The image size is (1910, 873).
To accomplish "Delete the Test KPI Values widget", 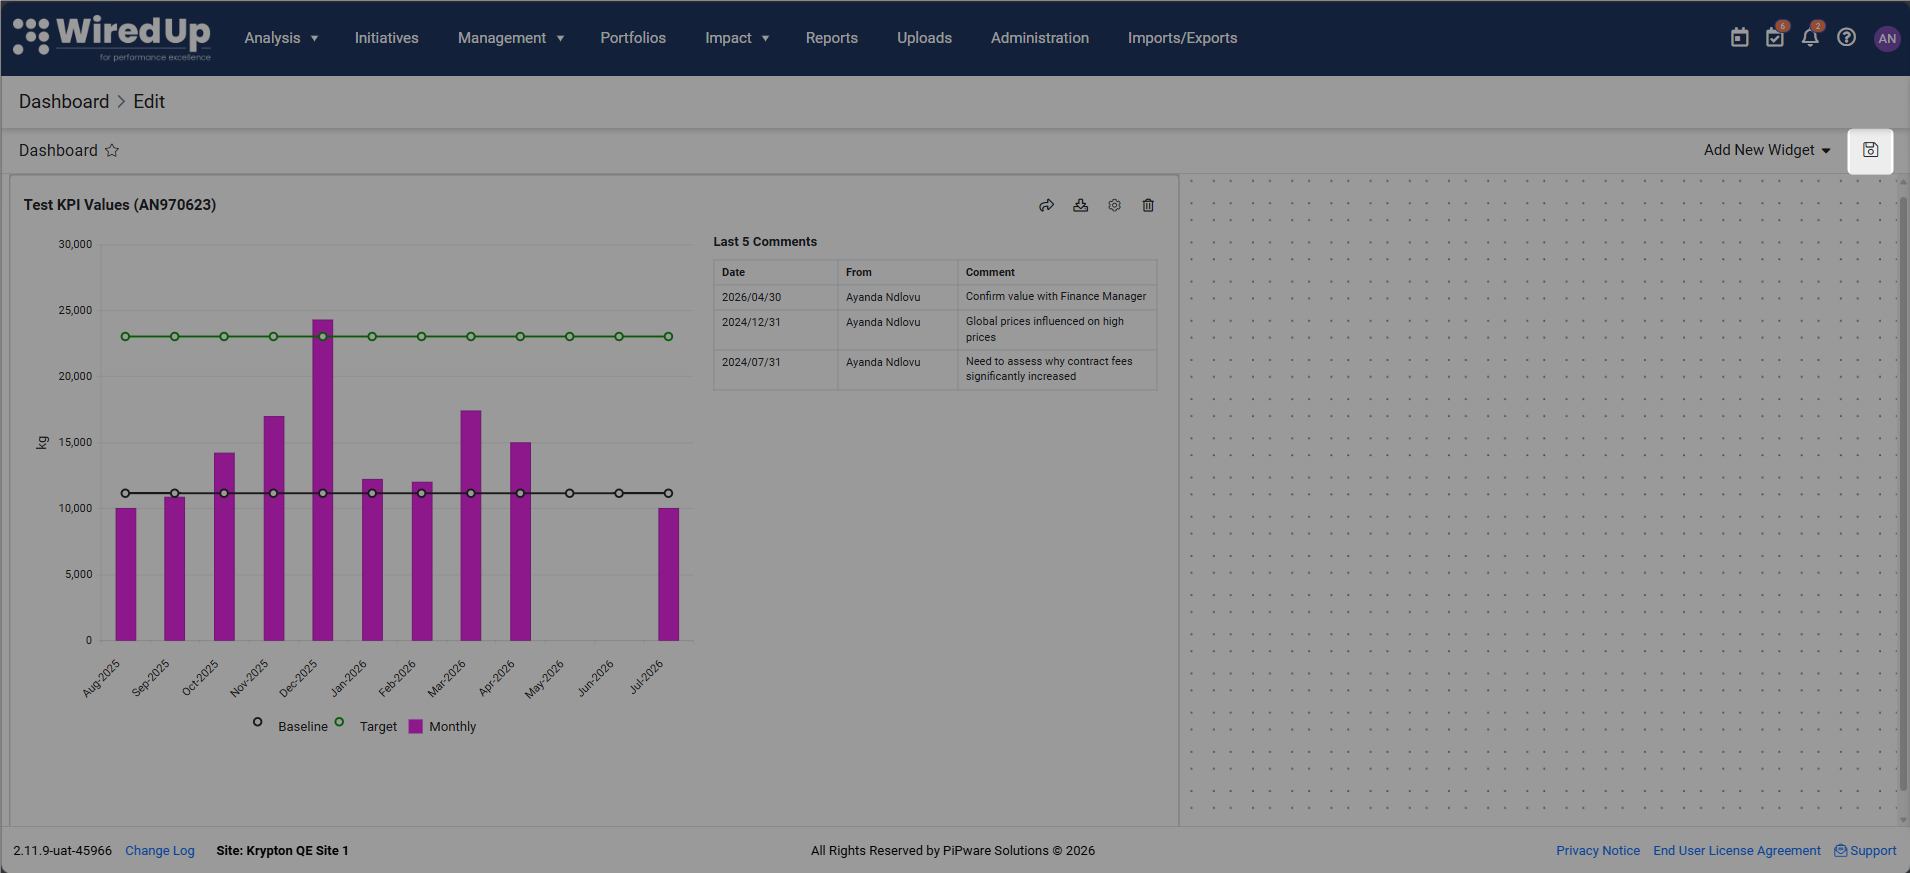I will click(x=1148, y=205).
